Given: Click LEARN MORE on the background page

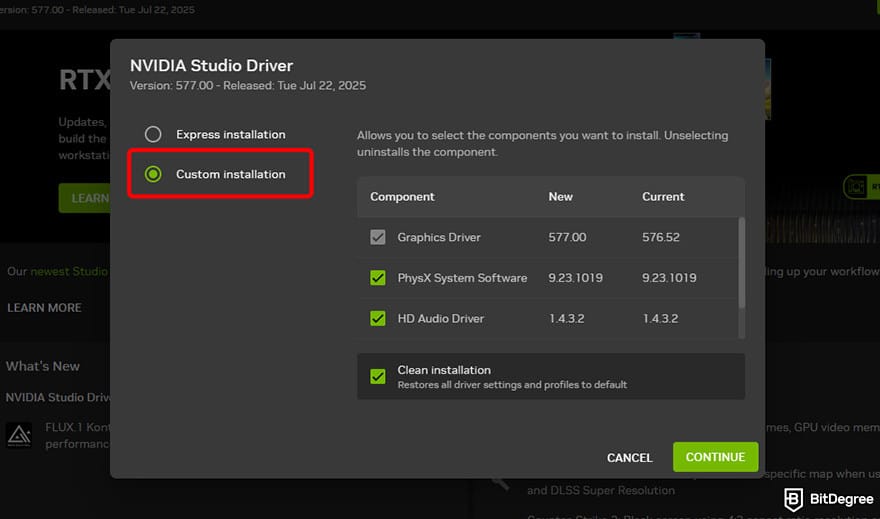Looking at the screenshot, I should click(x=44, y=307).
